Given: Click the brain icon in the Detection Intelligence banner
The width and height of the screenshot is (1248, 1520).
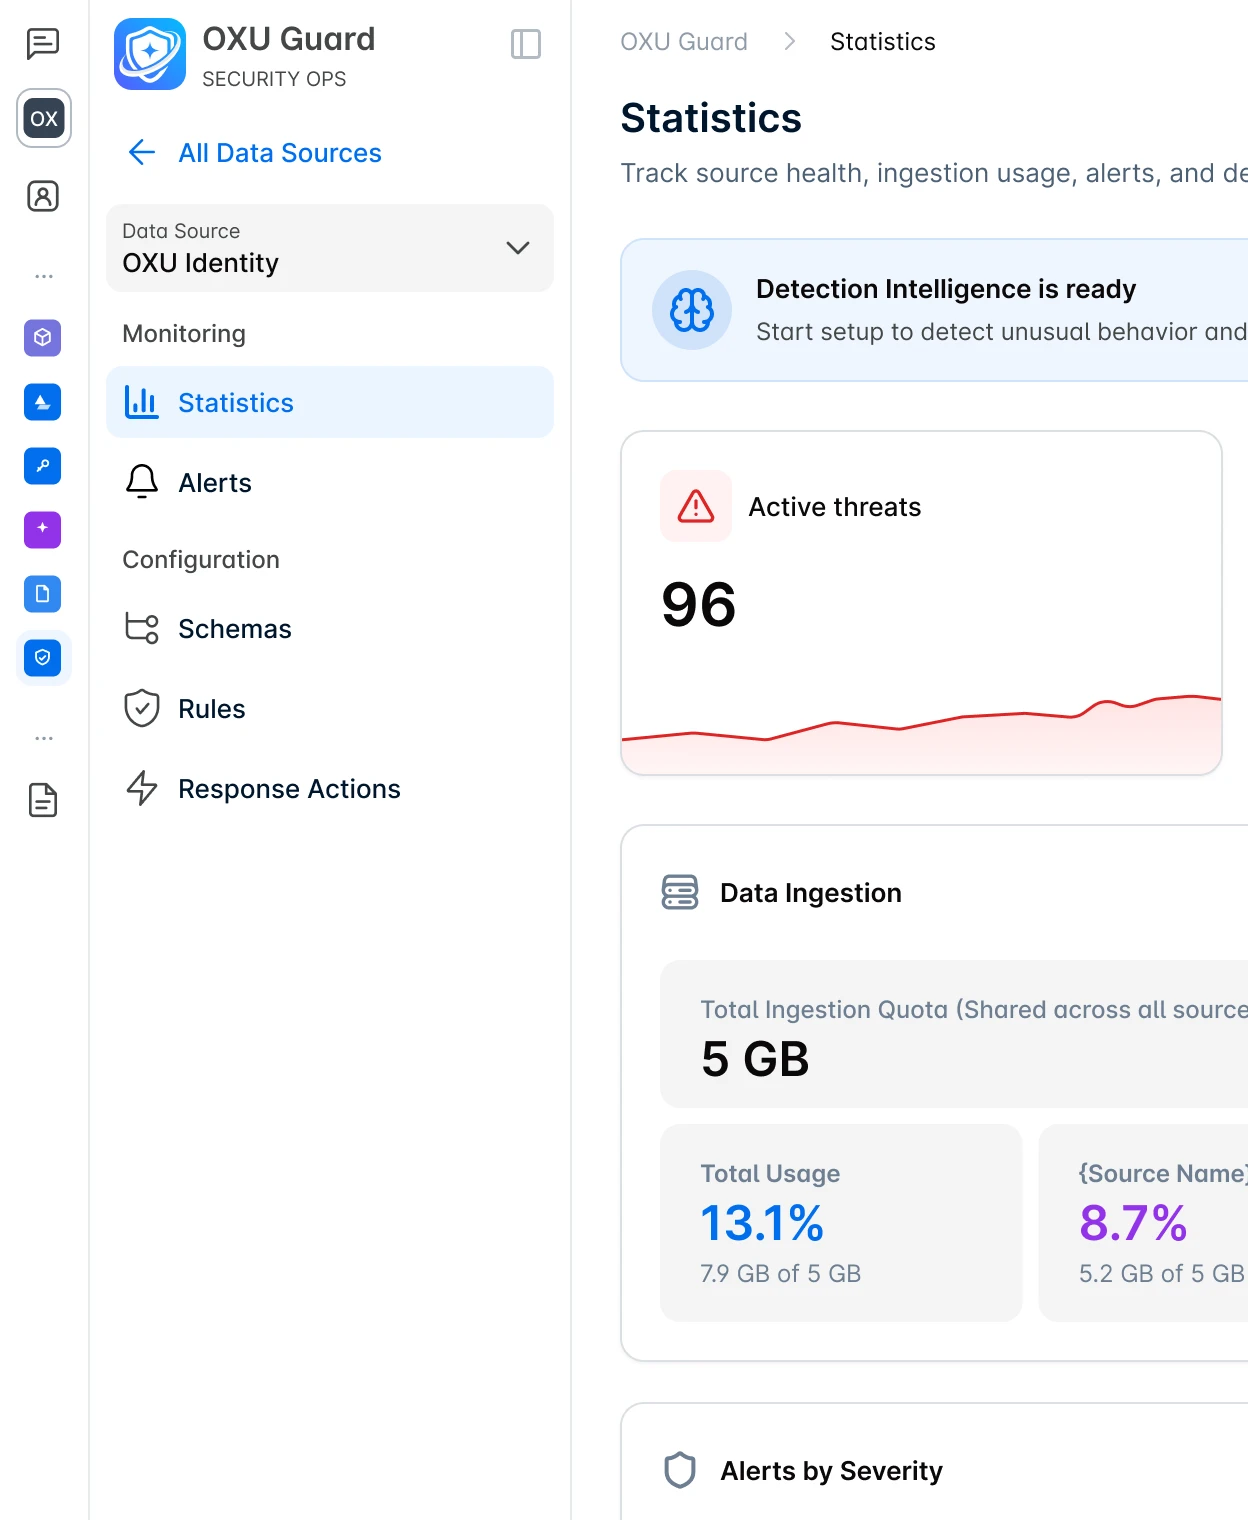Looking at the screenshot, I should (x=692, y=310).
